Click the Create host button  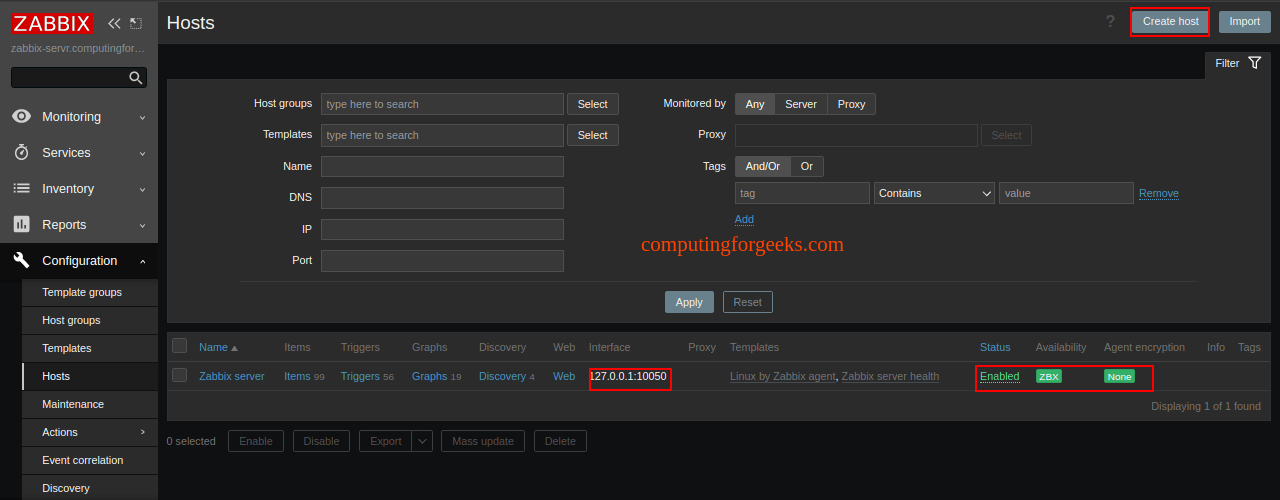[1170, 22]
